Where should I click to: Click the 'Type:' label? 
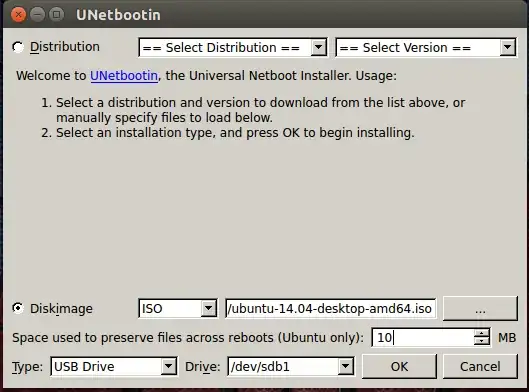(x=28, y=367)
